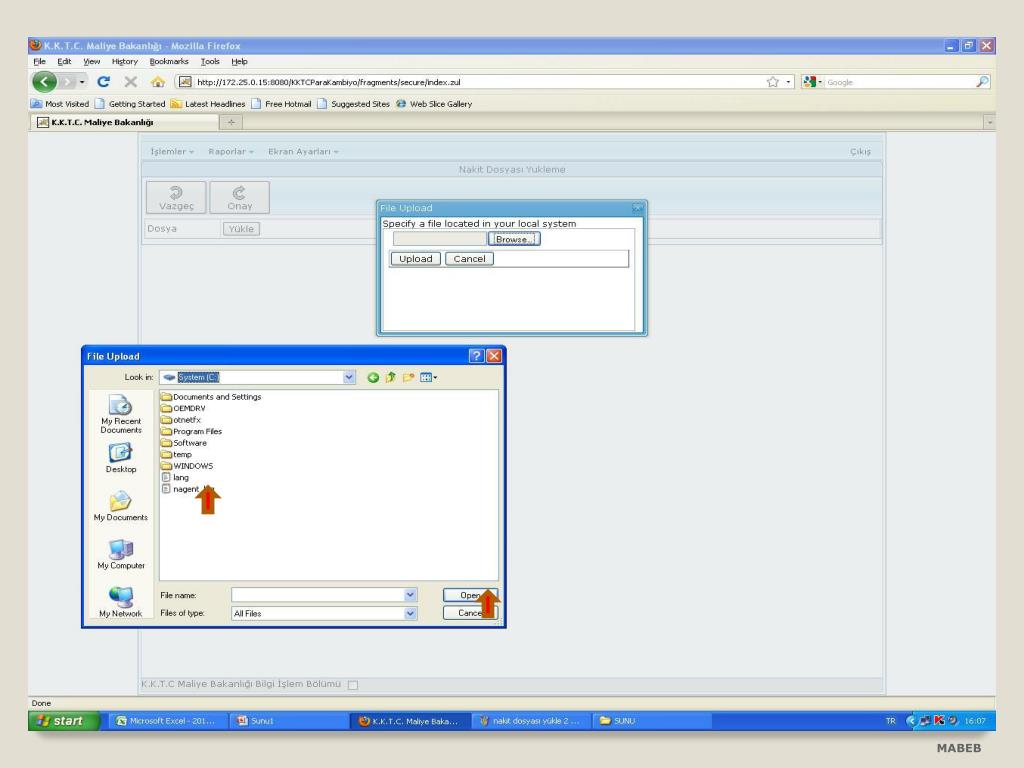This screenshot has width=1024, height=768.
Task: Click the Windows start button
Action: 63,720
